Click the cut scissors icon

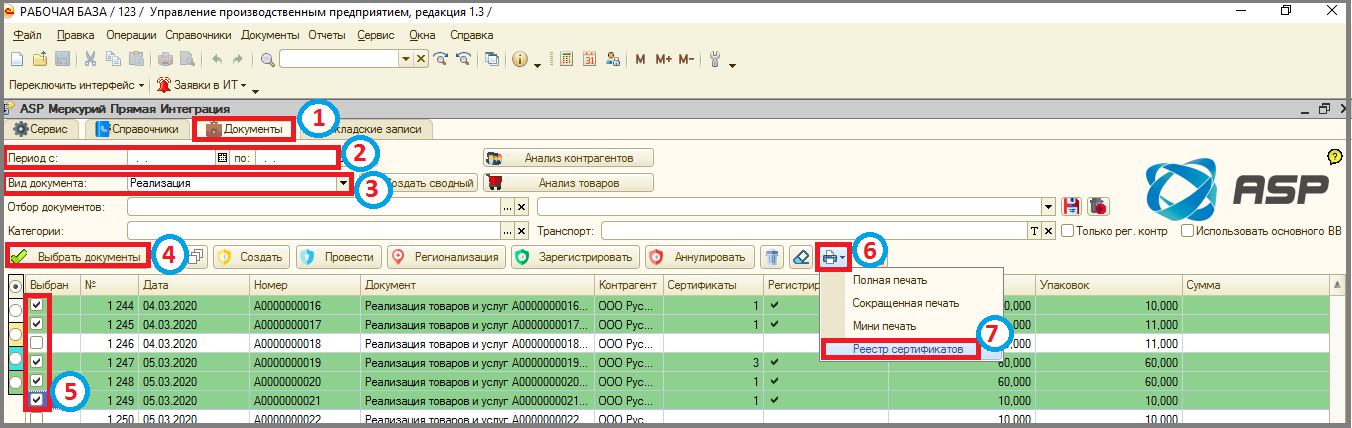click(90, 59)
